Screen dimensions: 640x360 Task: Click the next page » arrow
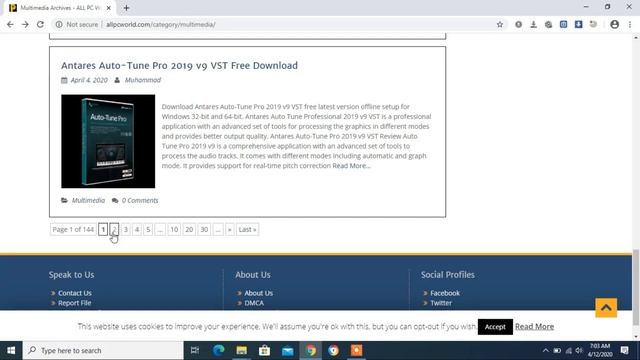click(x=230, y=229)
